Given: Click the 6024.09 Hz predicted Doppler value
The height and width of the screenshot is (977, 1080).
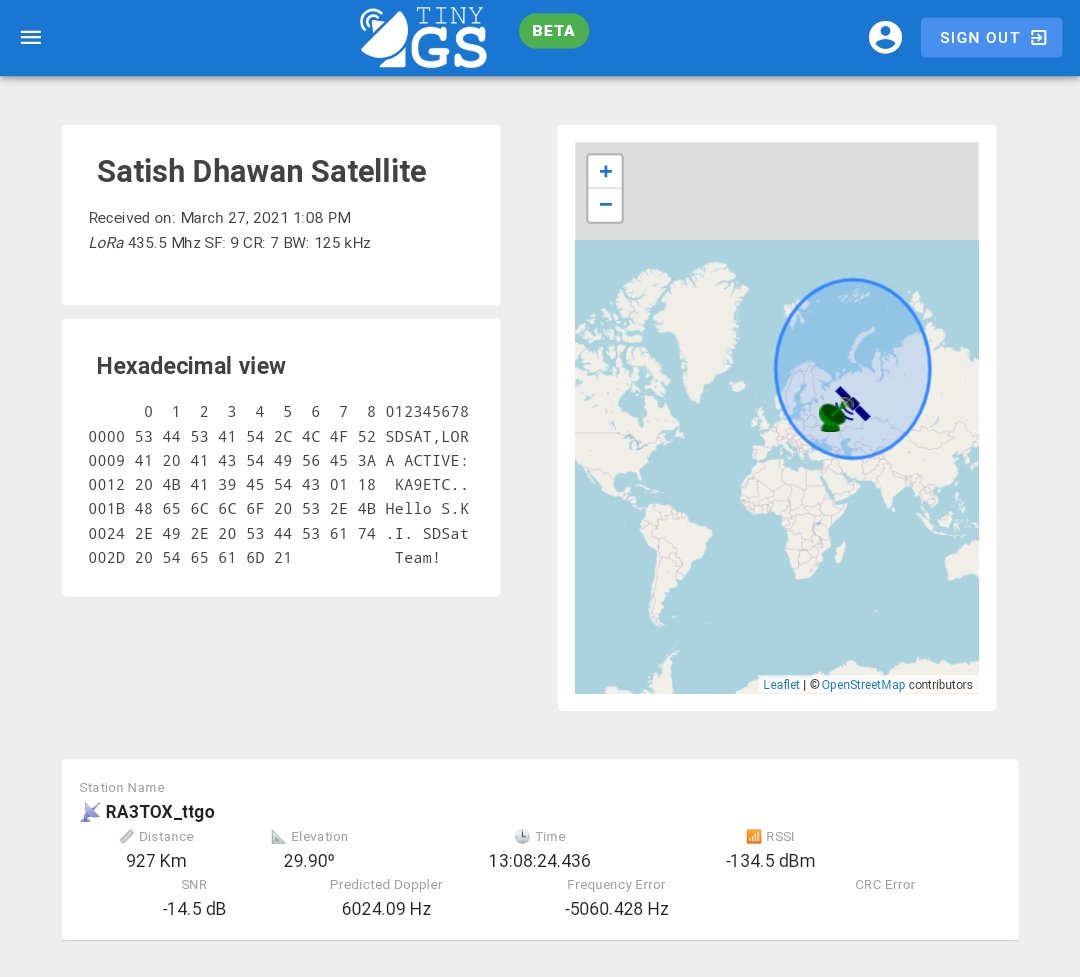Looking at the screenshot, I should pos(386,909).
